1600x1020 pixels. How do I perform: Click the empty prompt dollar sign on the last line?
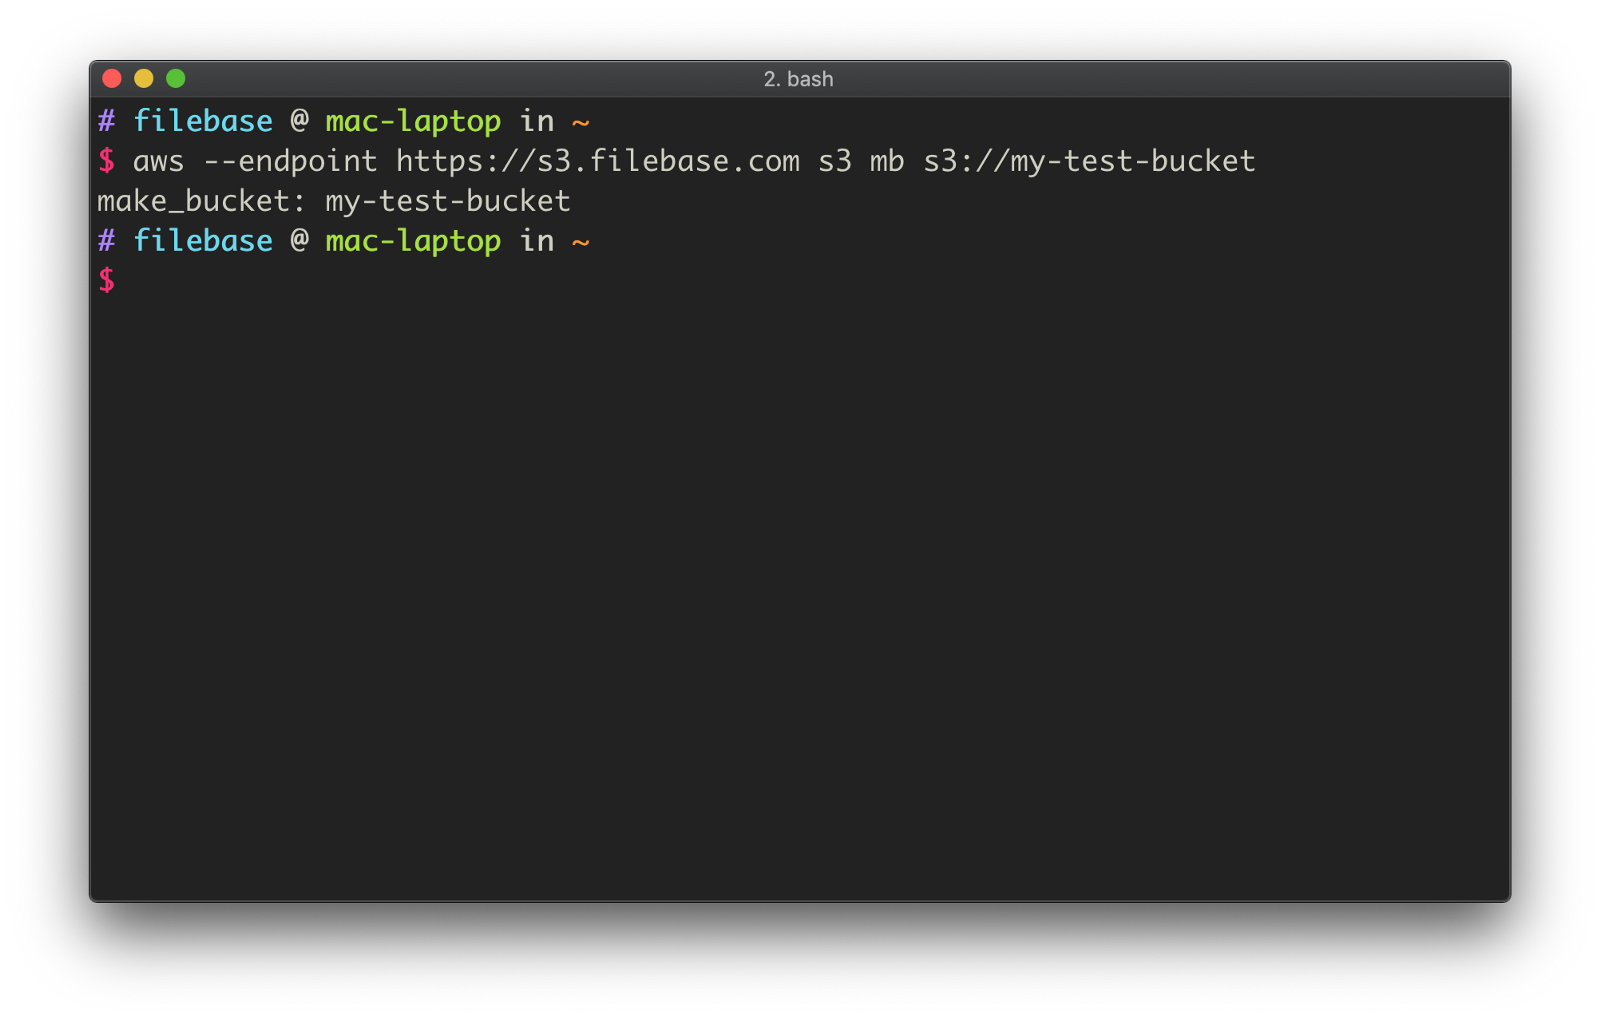coord(106,281)
